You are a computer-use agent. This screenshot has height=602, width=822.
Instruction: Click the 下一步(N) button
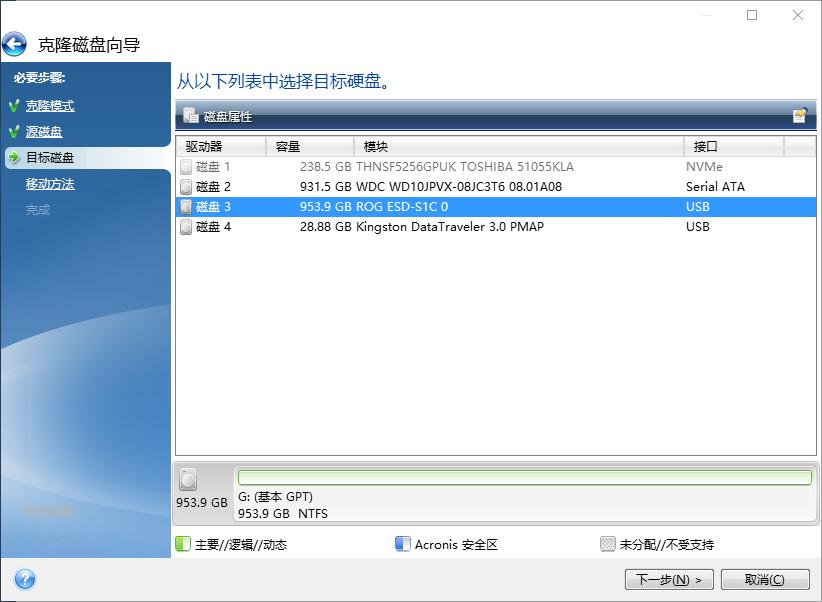(672, 579)
